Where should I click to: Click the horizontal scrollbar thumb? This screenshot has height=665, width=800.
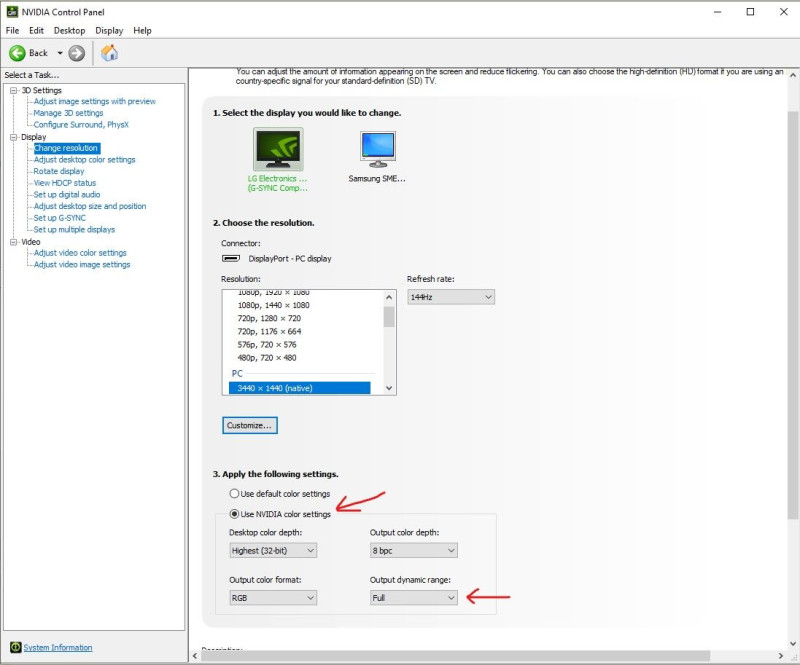pyautogui.click(x=456, y=656)
